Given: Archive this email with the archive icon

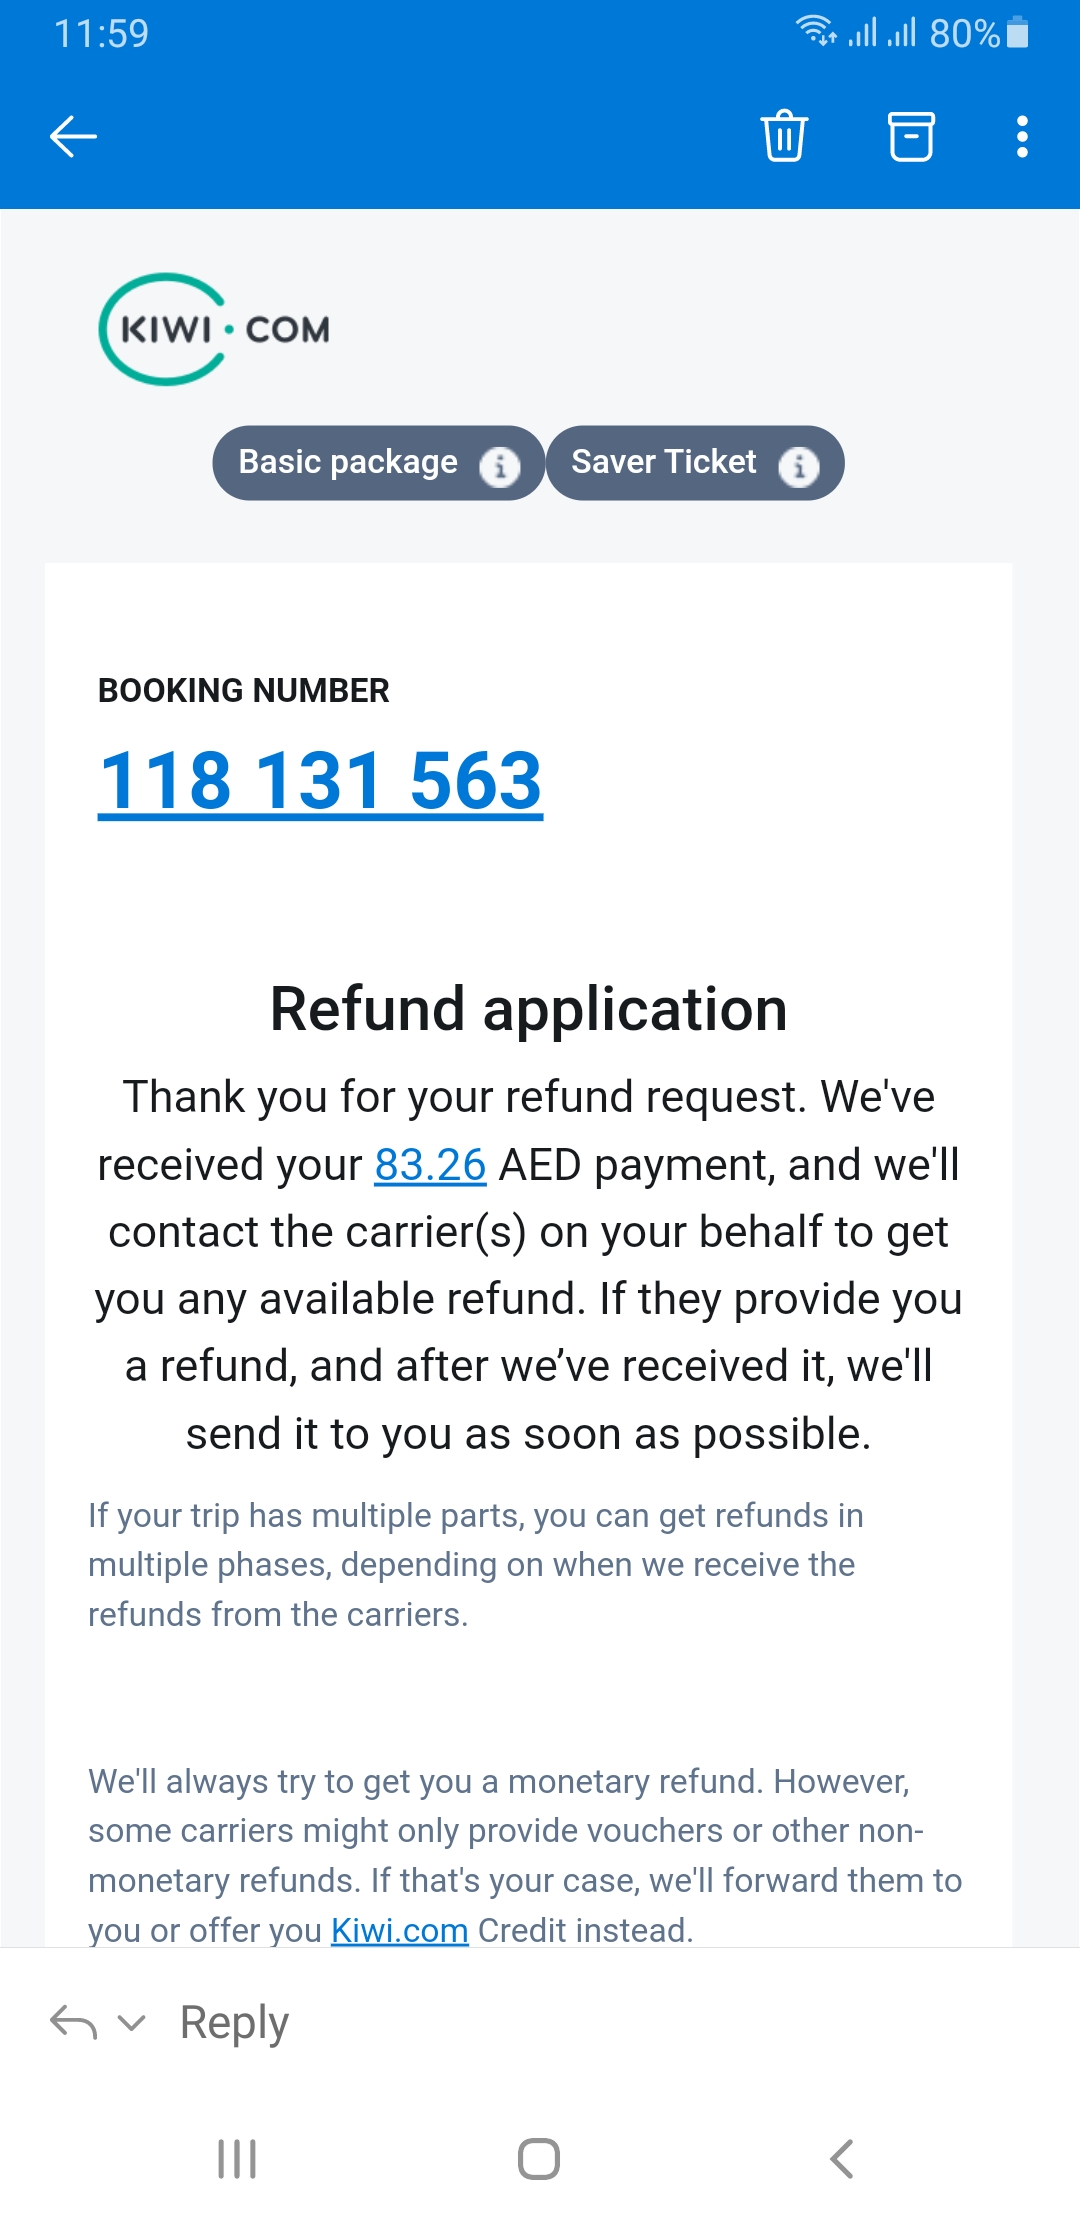Looking at the screenshot, I should click(911, 136).
